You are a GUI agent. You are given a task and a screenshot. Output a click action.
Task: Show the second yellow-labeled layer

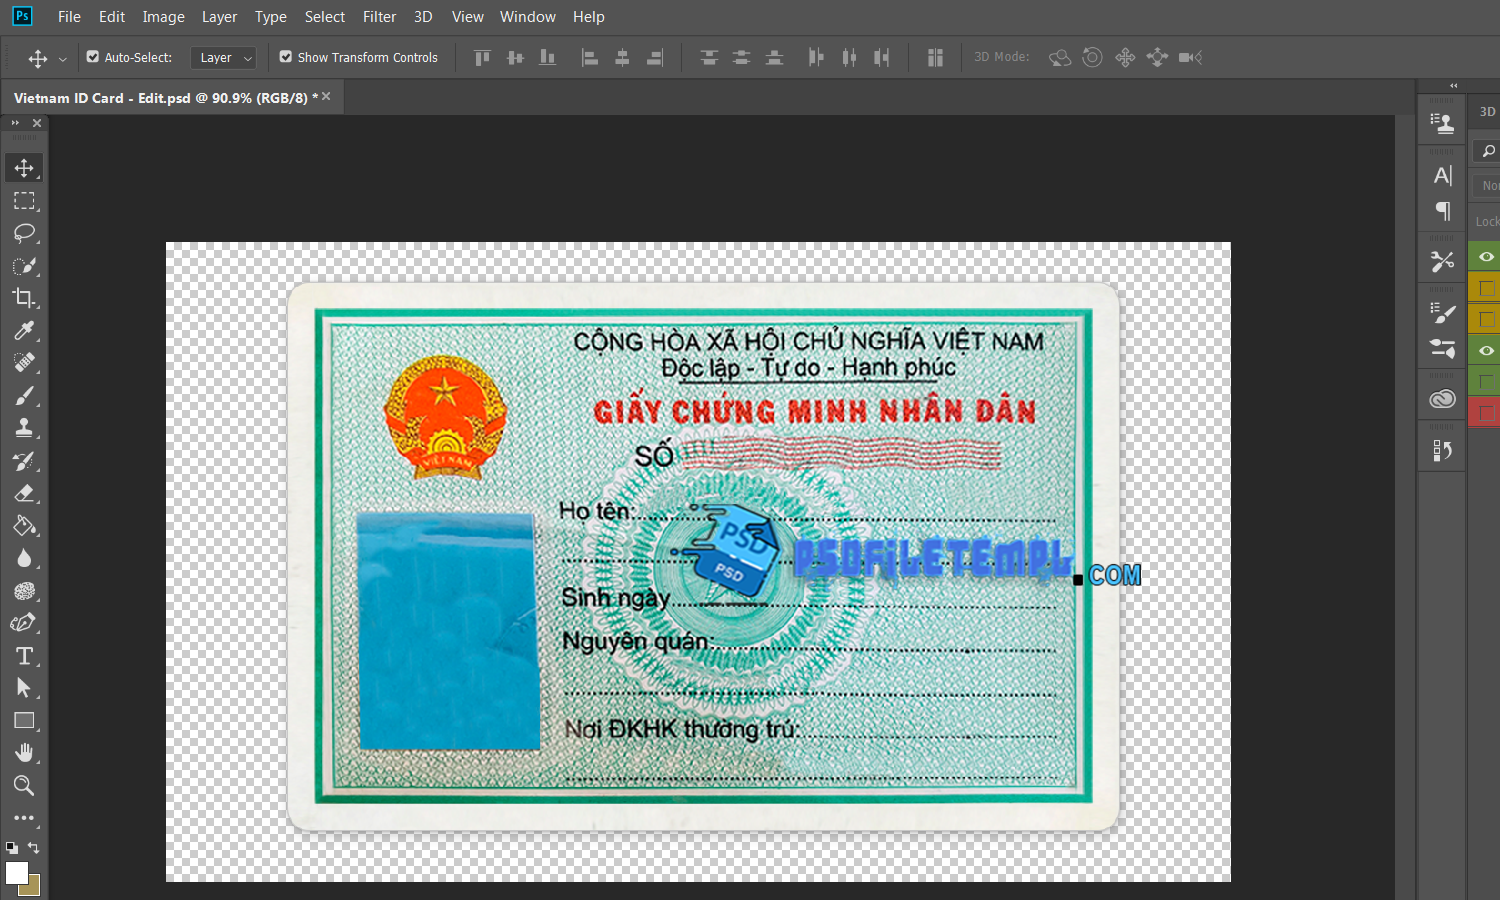click(x=1486, y=319)
